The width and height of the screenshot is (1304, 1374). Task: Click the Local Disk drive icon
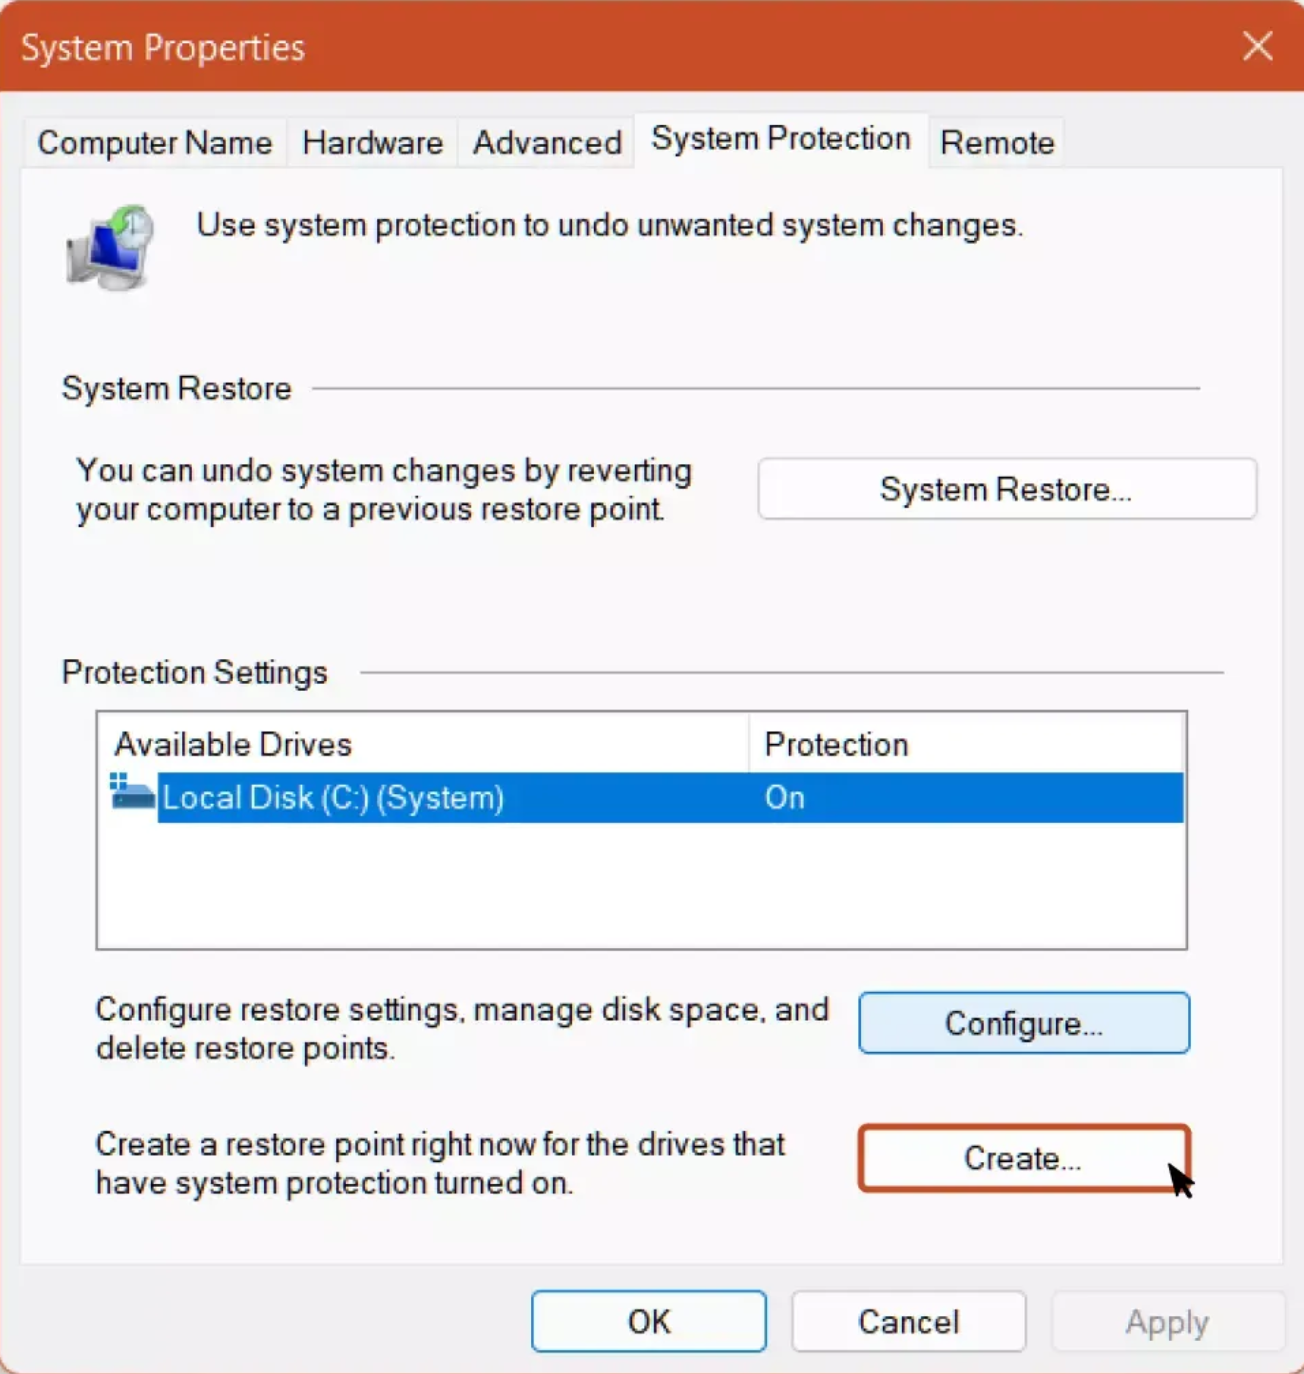(x=131, y=794)
